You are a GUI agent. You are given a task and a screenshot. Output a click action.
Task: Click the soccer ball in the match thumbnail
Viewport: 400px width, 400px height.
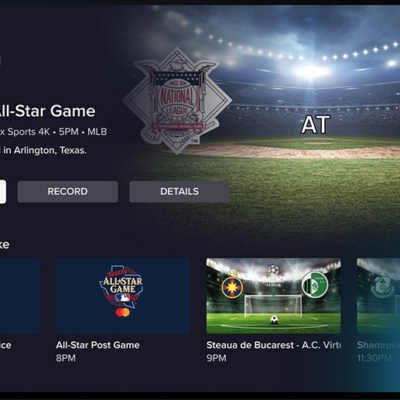coord(274,320)
